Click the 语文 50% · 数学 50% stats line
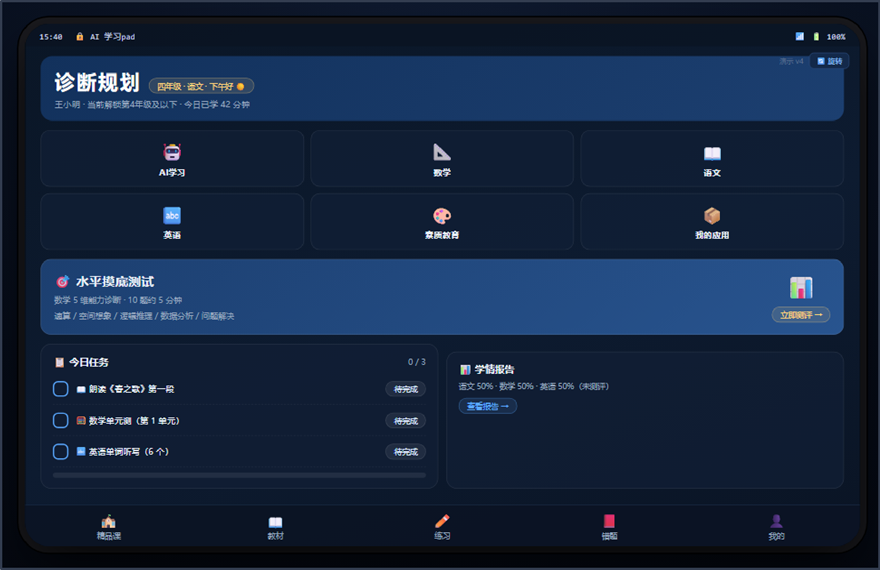Image resolution: width=880 pixels, height=570 pixels. (533, 387)
